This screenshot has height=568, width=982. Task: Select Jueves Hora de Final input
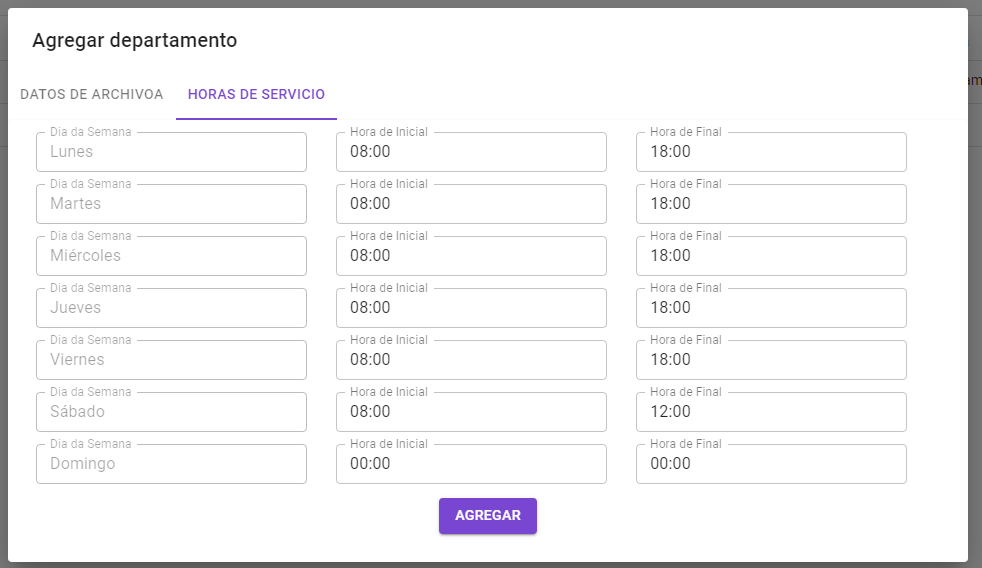(x=771, y=307)
